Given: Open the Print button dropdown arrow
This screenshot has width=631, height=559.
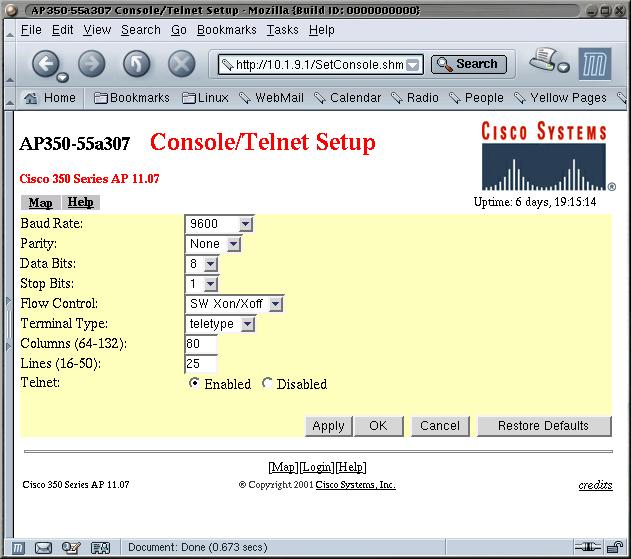Looking at the screenshot, I should pyautogui.click(x=564, y=67).
